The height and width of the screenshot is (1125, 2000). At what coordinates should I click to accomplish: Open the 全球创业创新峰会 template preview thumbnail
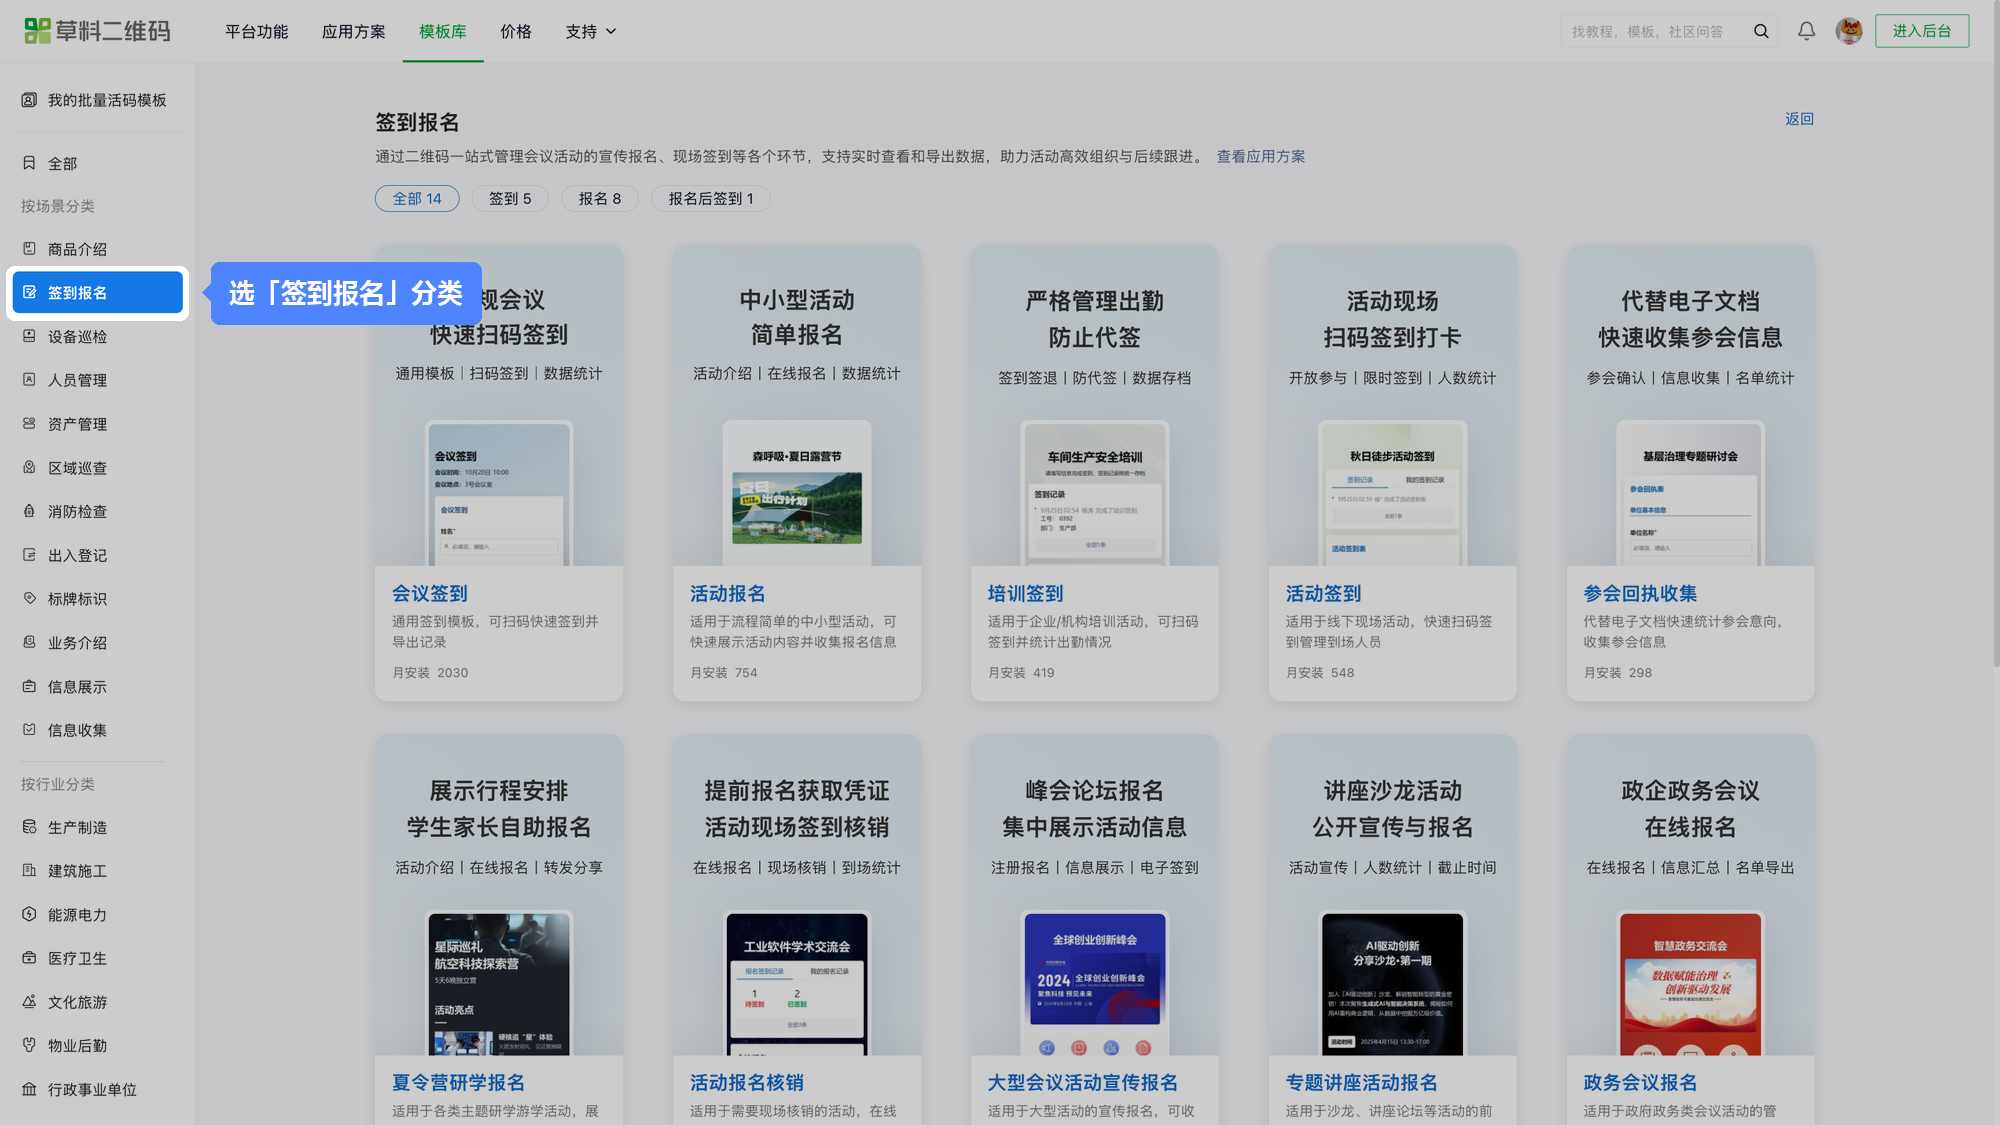pos(1095,984)
